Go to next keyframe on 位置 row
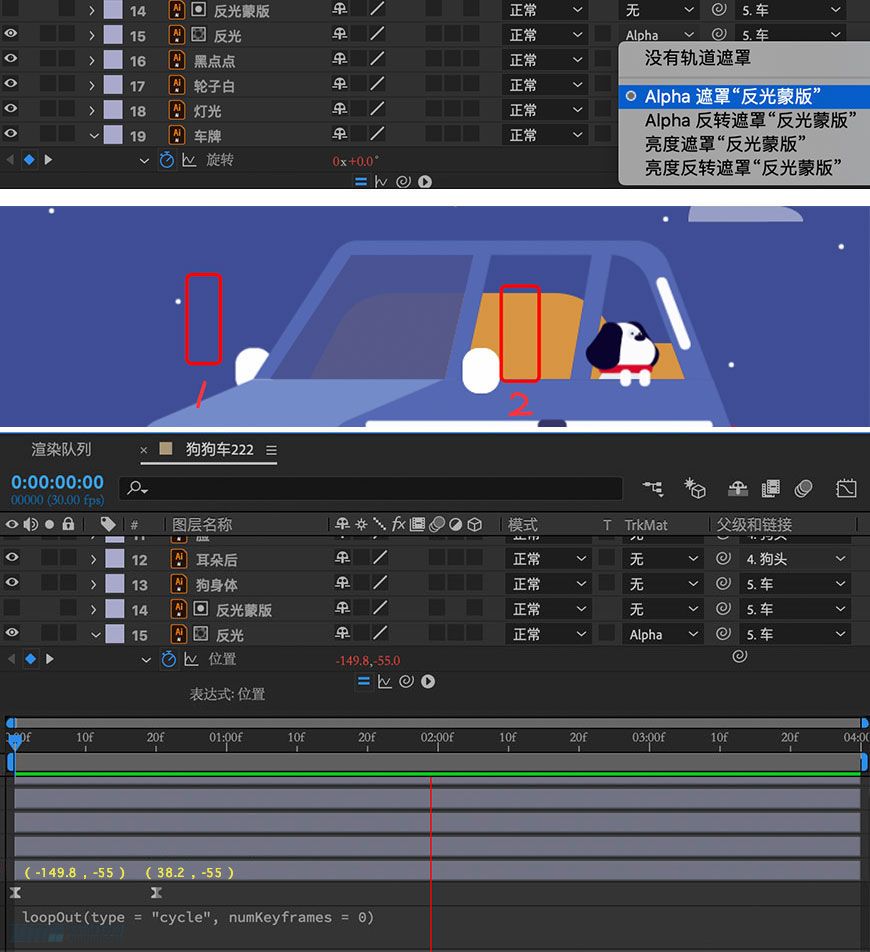870x952 pixels. point(50,659)
